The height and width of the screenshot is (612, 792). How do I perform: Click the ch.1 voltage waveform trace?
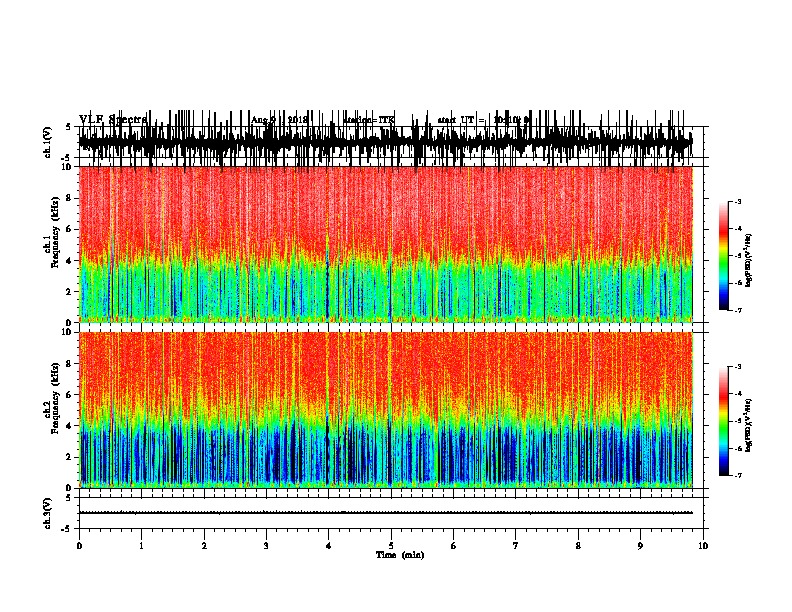(x=386, y=142)
